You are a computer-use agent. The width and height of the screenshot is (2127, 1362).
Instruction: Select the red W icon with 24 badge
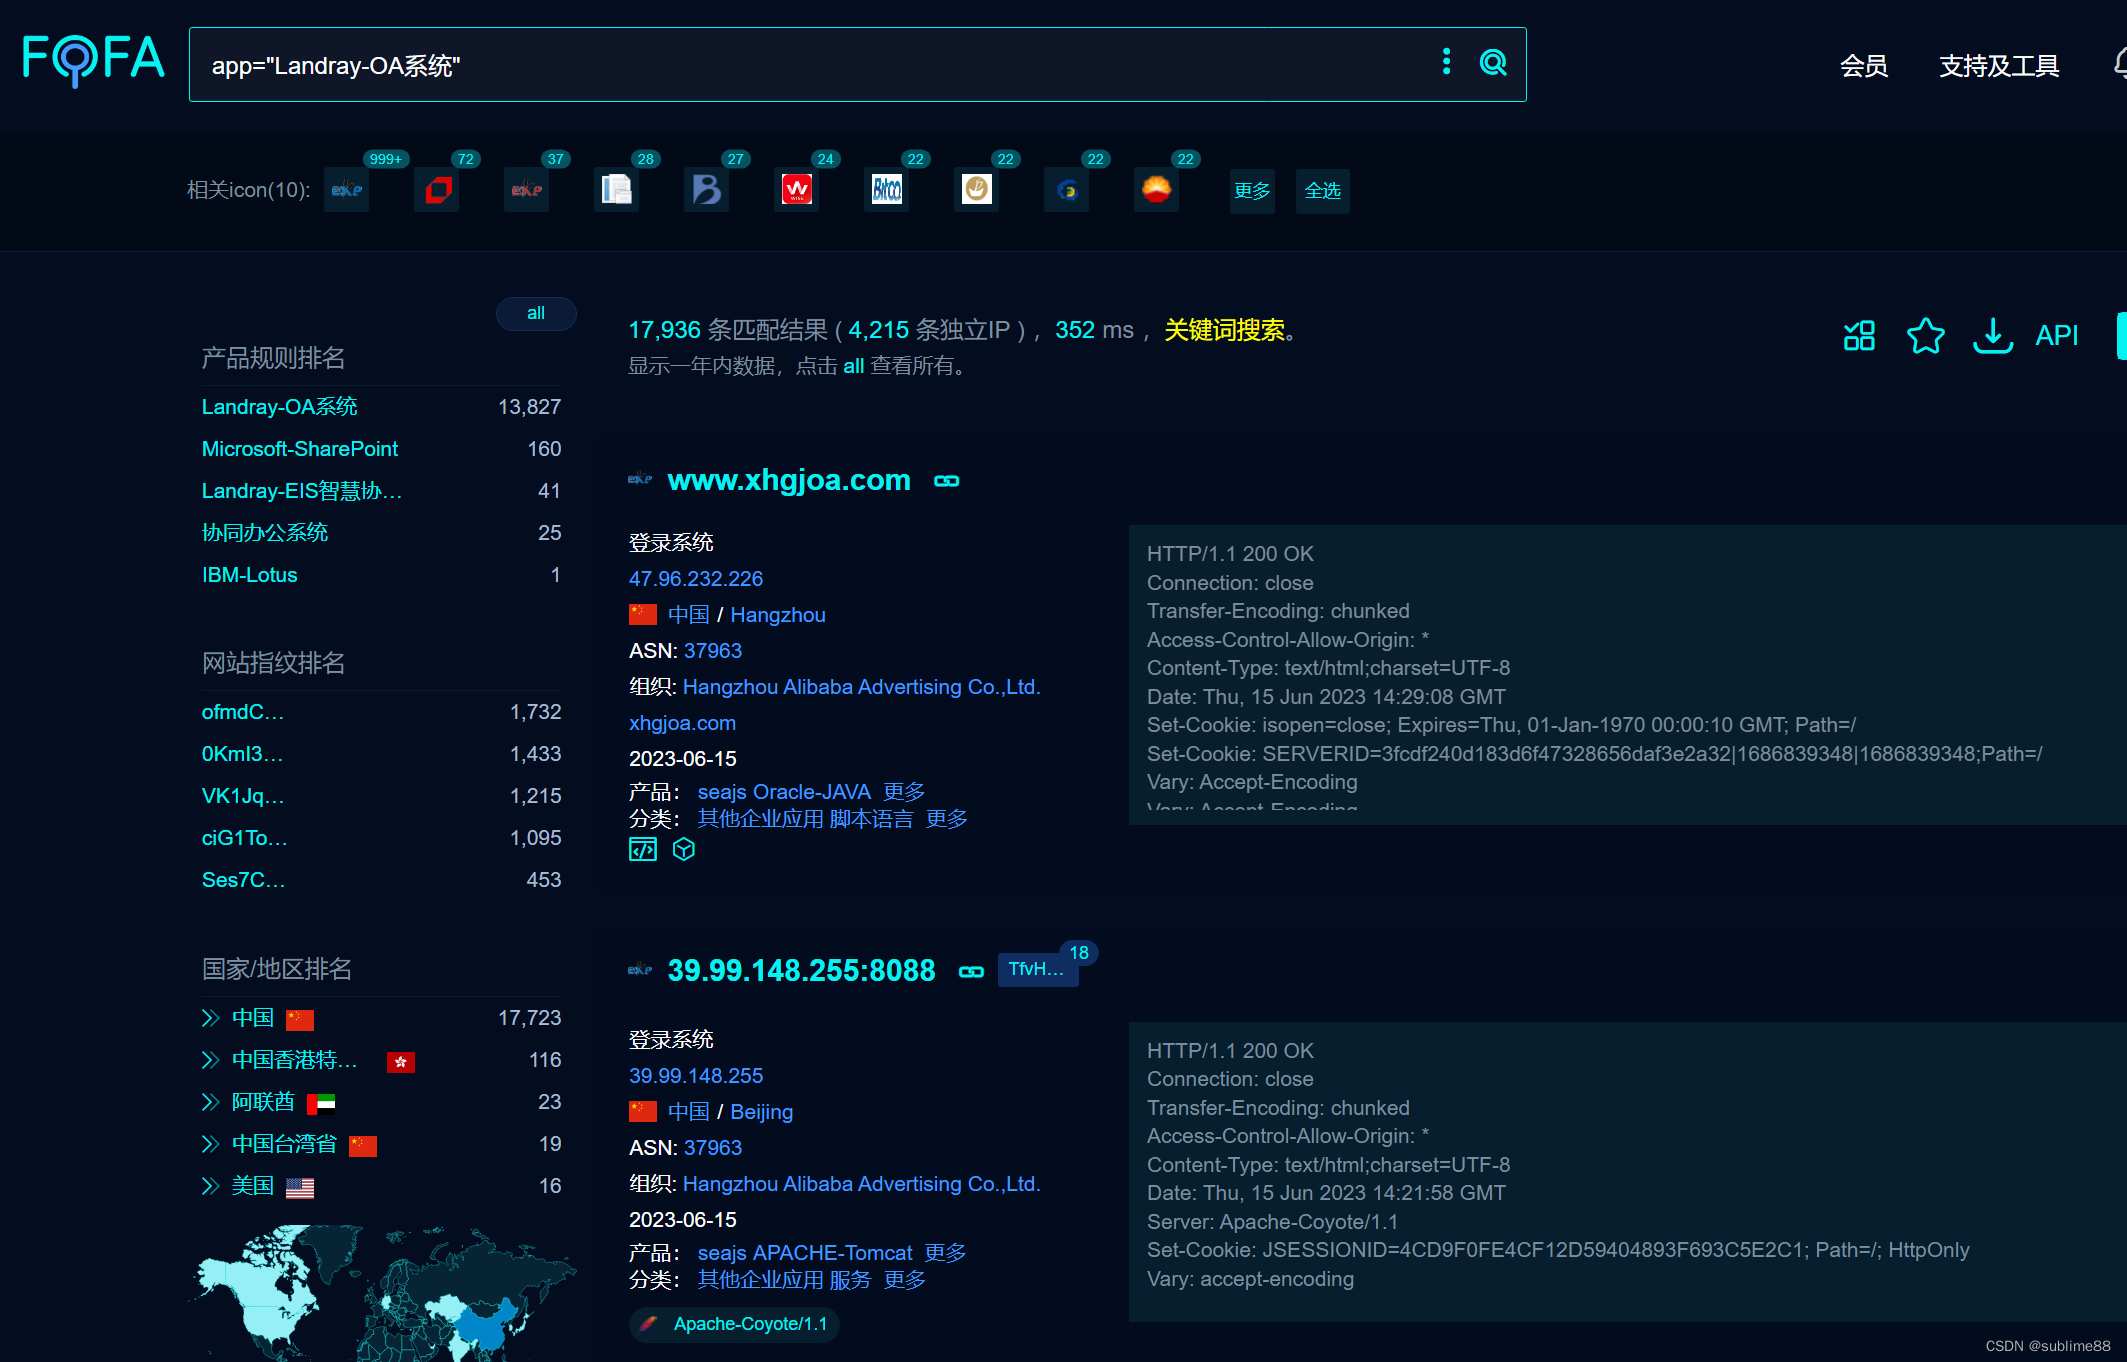[797, 190]
